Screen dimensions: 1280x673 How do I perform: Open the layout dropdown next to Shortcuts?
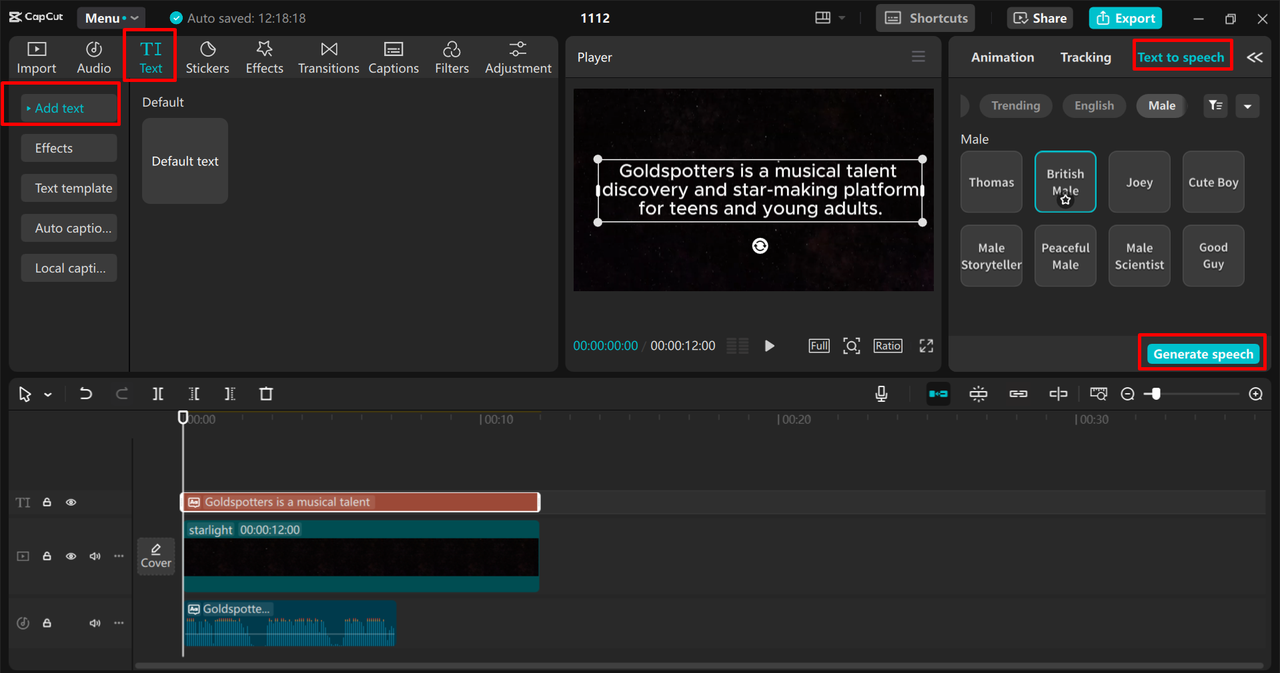tap(830, 18)
